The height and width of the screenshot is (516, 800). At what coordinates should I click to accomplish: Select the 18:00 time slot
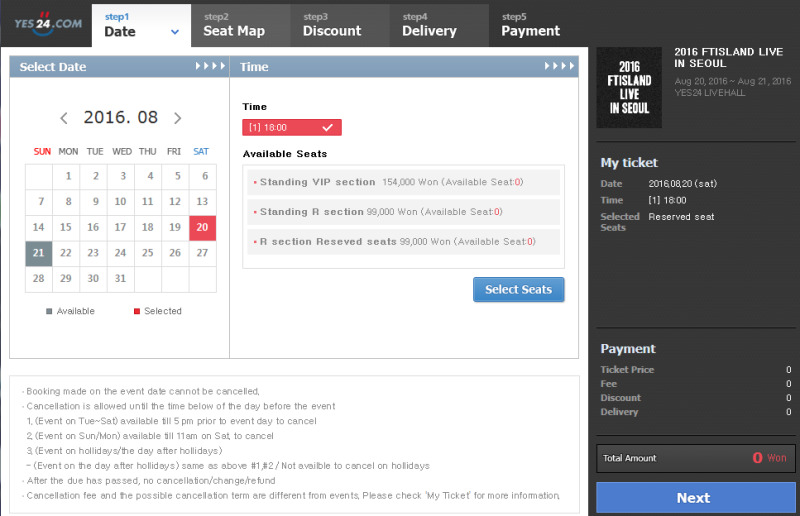(x=292, y=127)
